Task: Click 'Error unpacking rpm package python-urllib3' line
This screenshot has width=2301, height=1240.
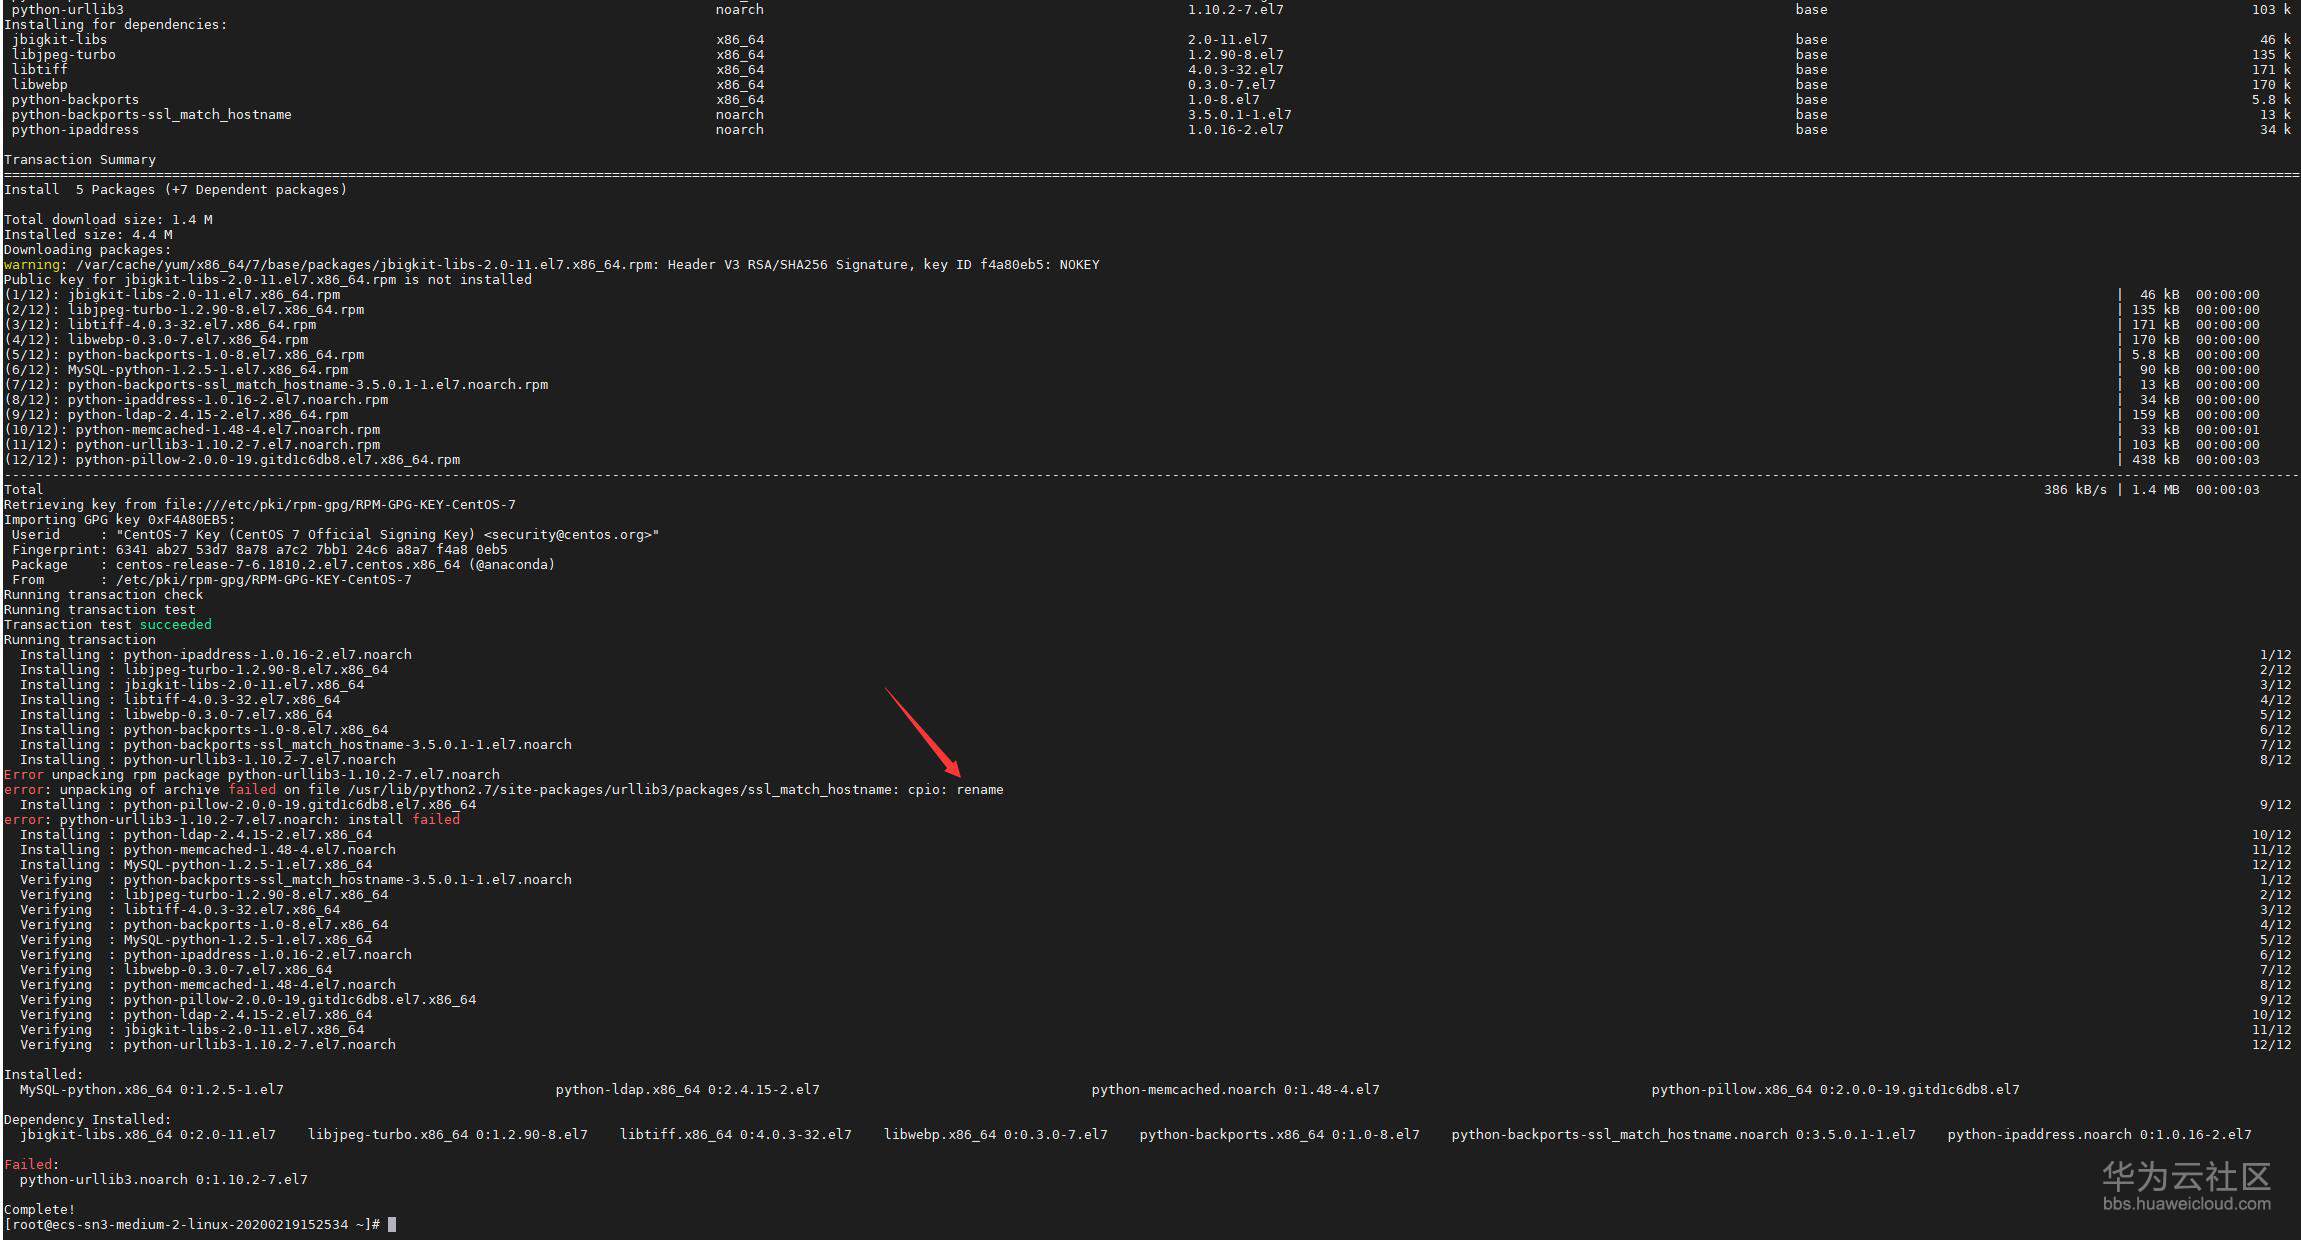Action: point(251,774)
